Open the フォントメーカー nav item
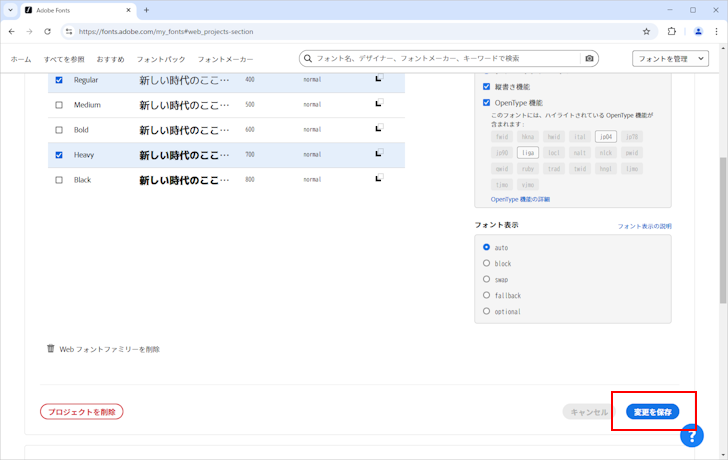 (x=226, y=59)
